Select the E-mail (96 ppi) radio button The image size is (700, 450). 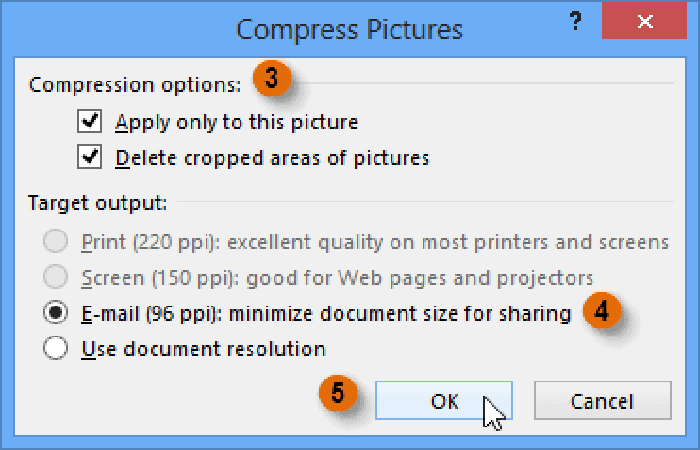click(57, 313)
